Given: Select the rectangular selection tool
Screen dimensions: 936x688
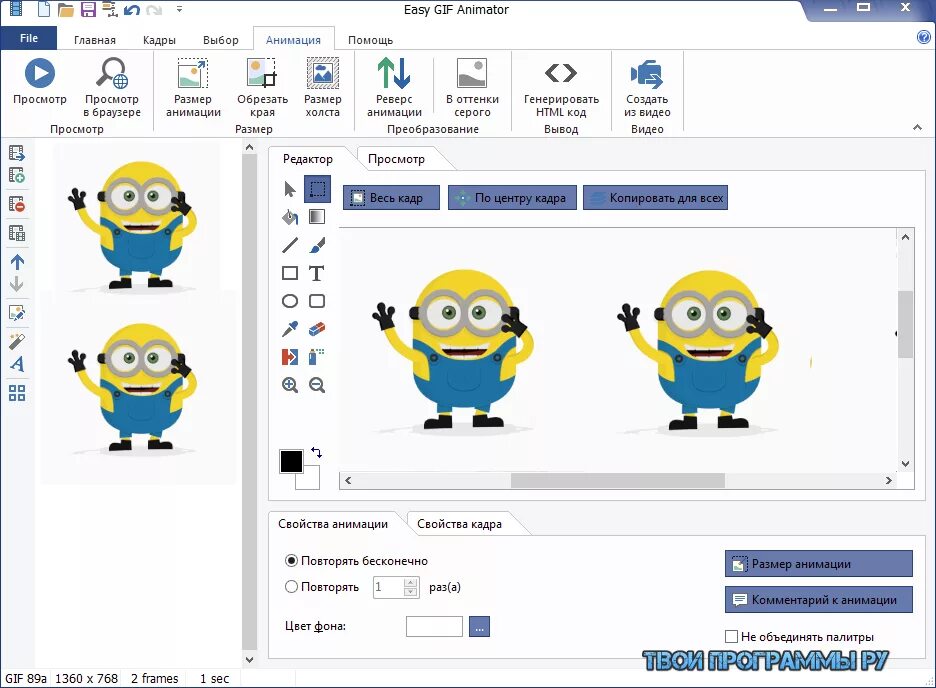Looking at the screenshot, I should (318, 189).
